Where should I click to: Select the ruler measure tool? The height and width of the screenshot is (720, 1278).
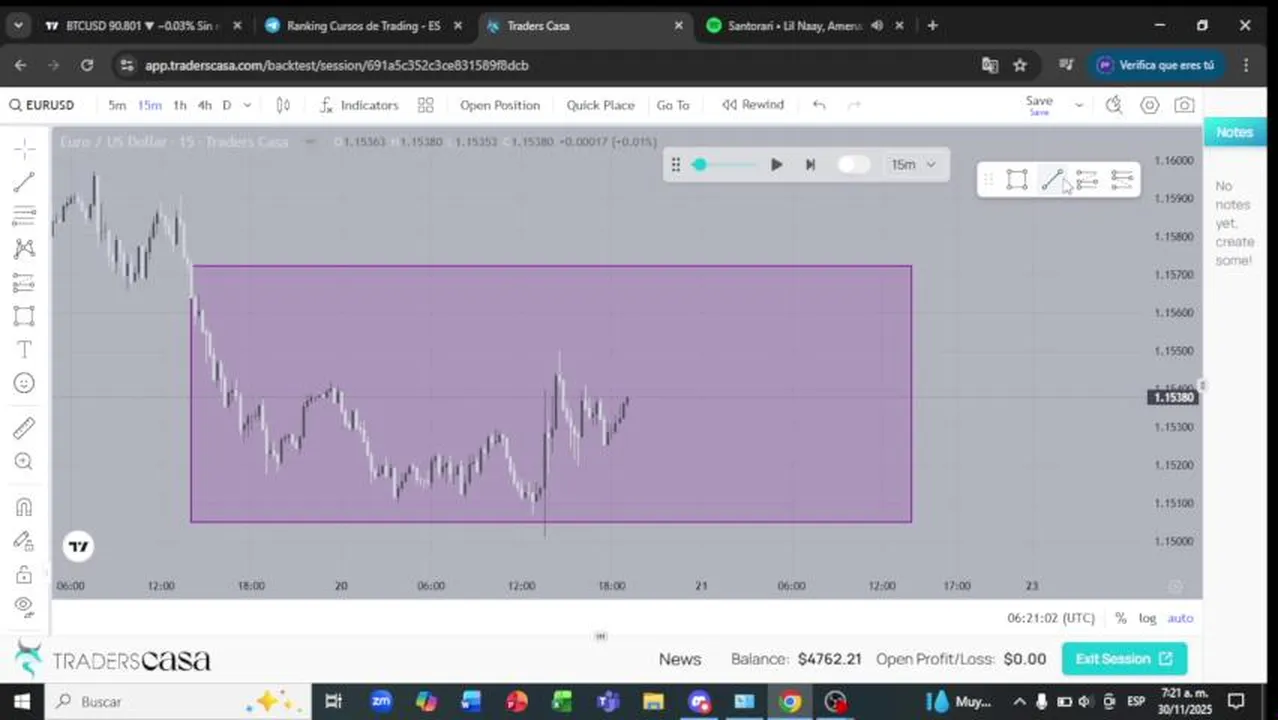pos(25,428)
